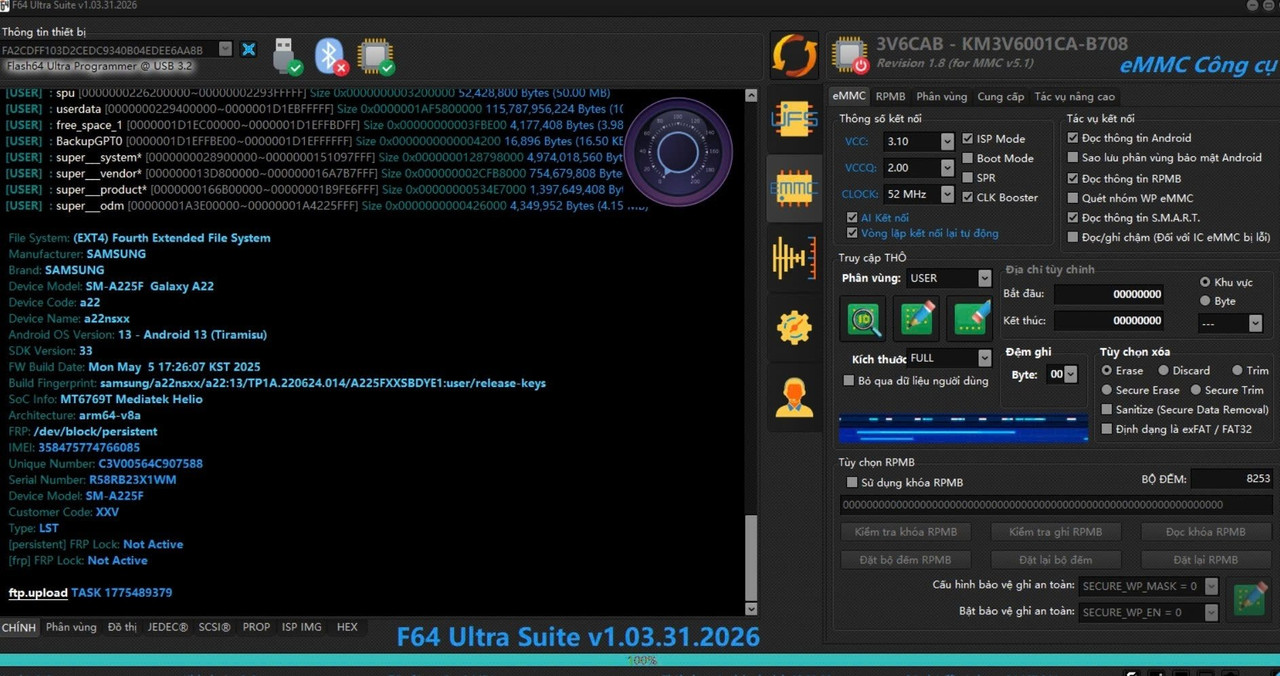
Task: Click the speed gauge dial
Action: [x=679, y=151]
